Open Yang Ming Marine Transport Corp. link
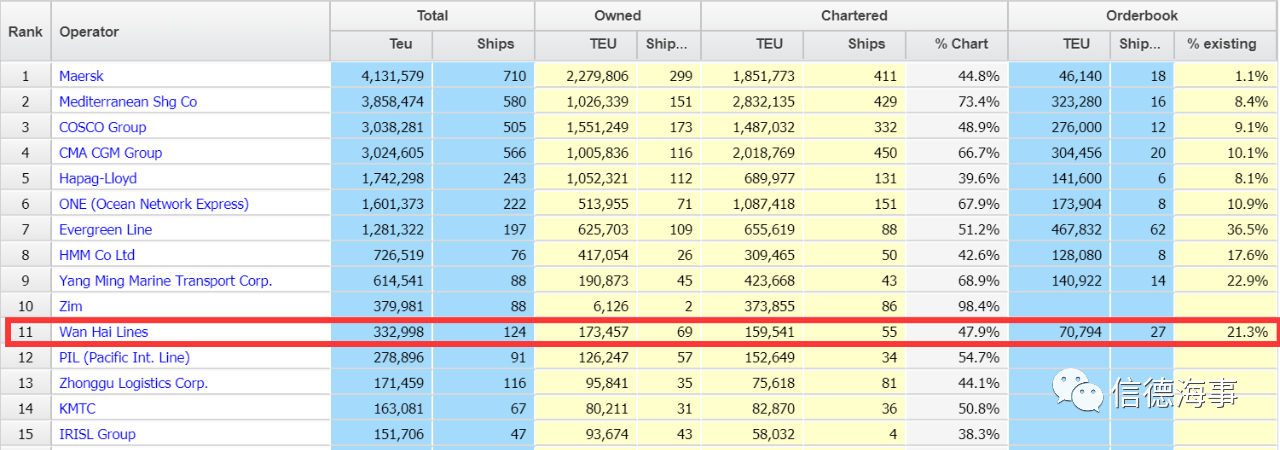Screen dimensions: 1280x450 165,281
